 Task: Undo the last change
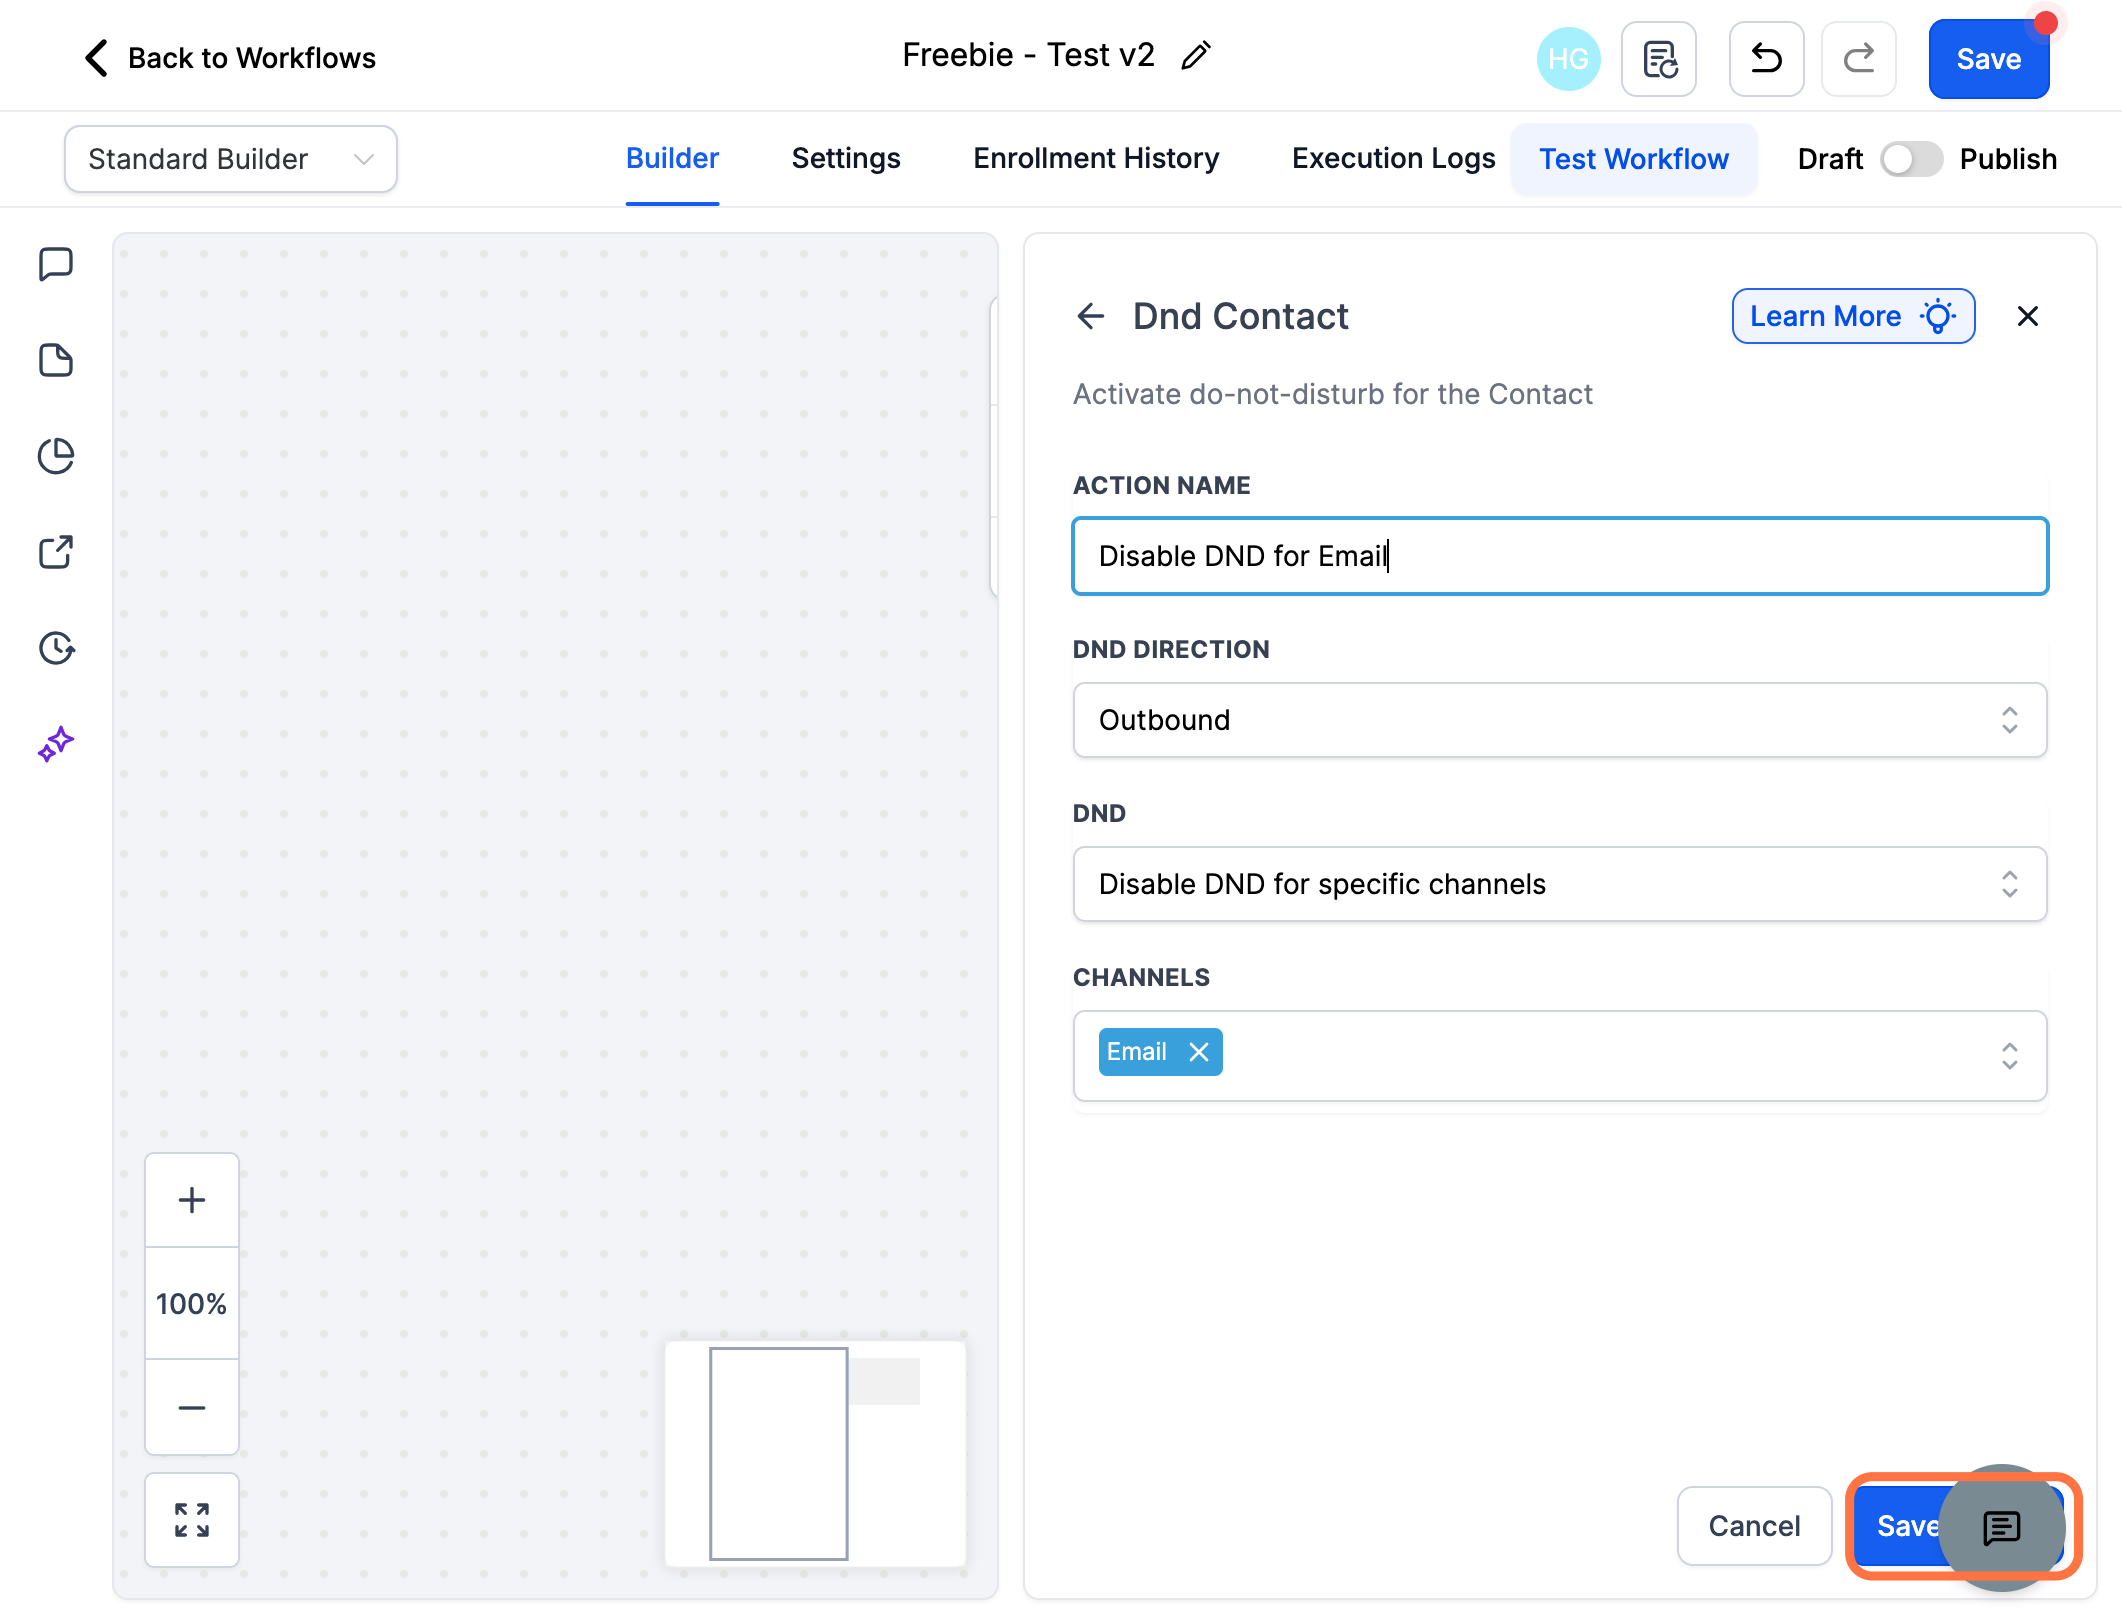(x=1767, y=59)
